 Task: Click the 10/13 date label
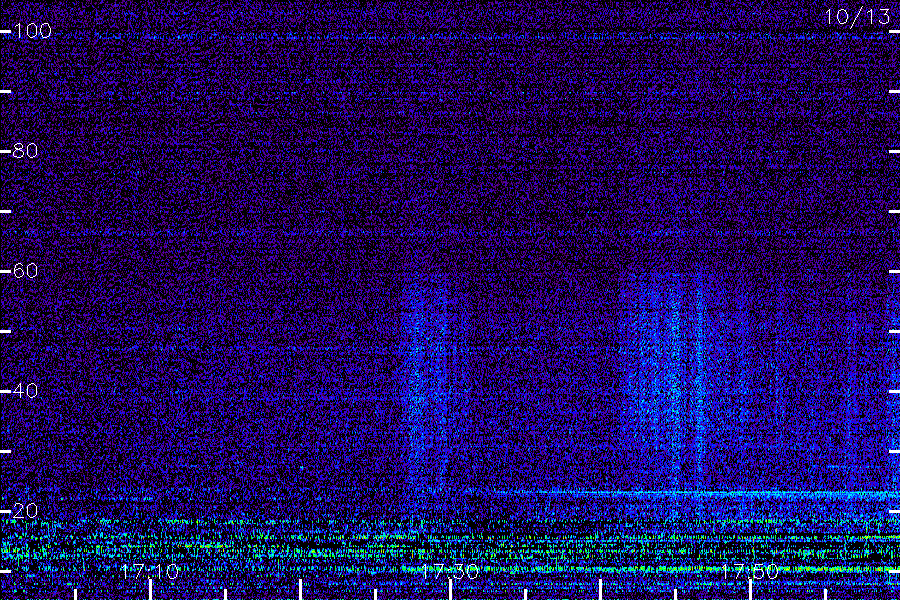pos(858,17)
